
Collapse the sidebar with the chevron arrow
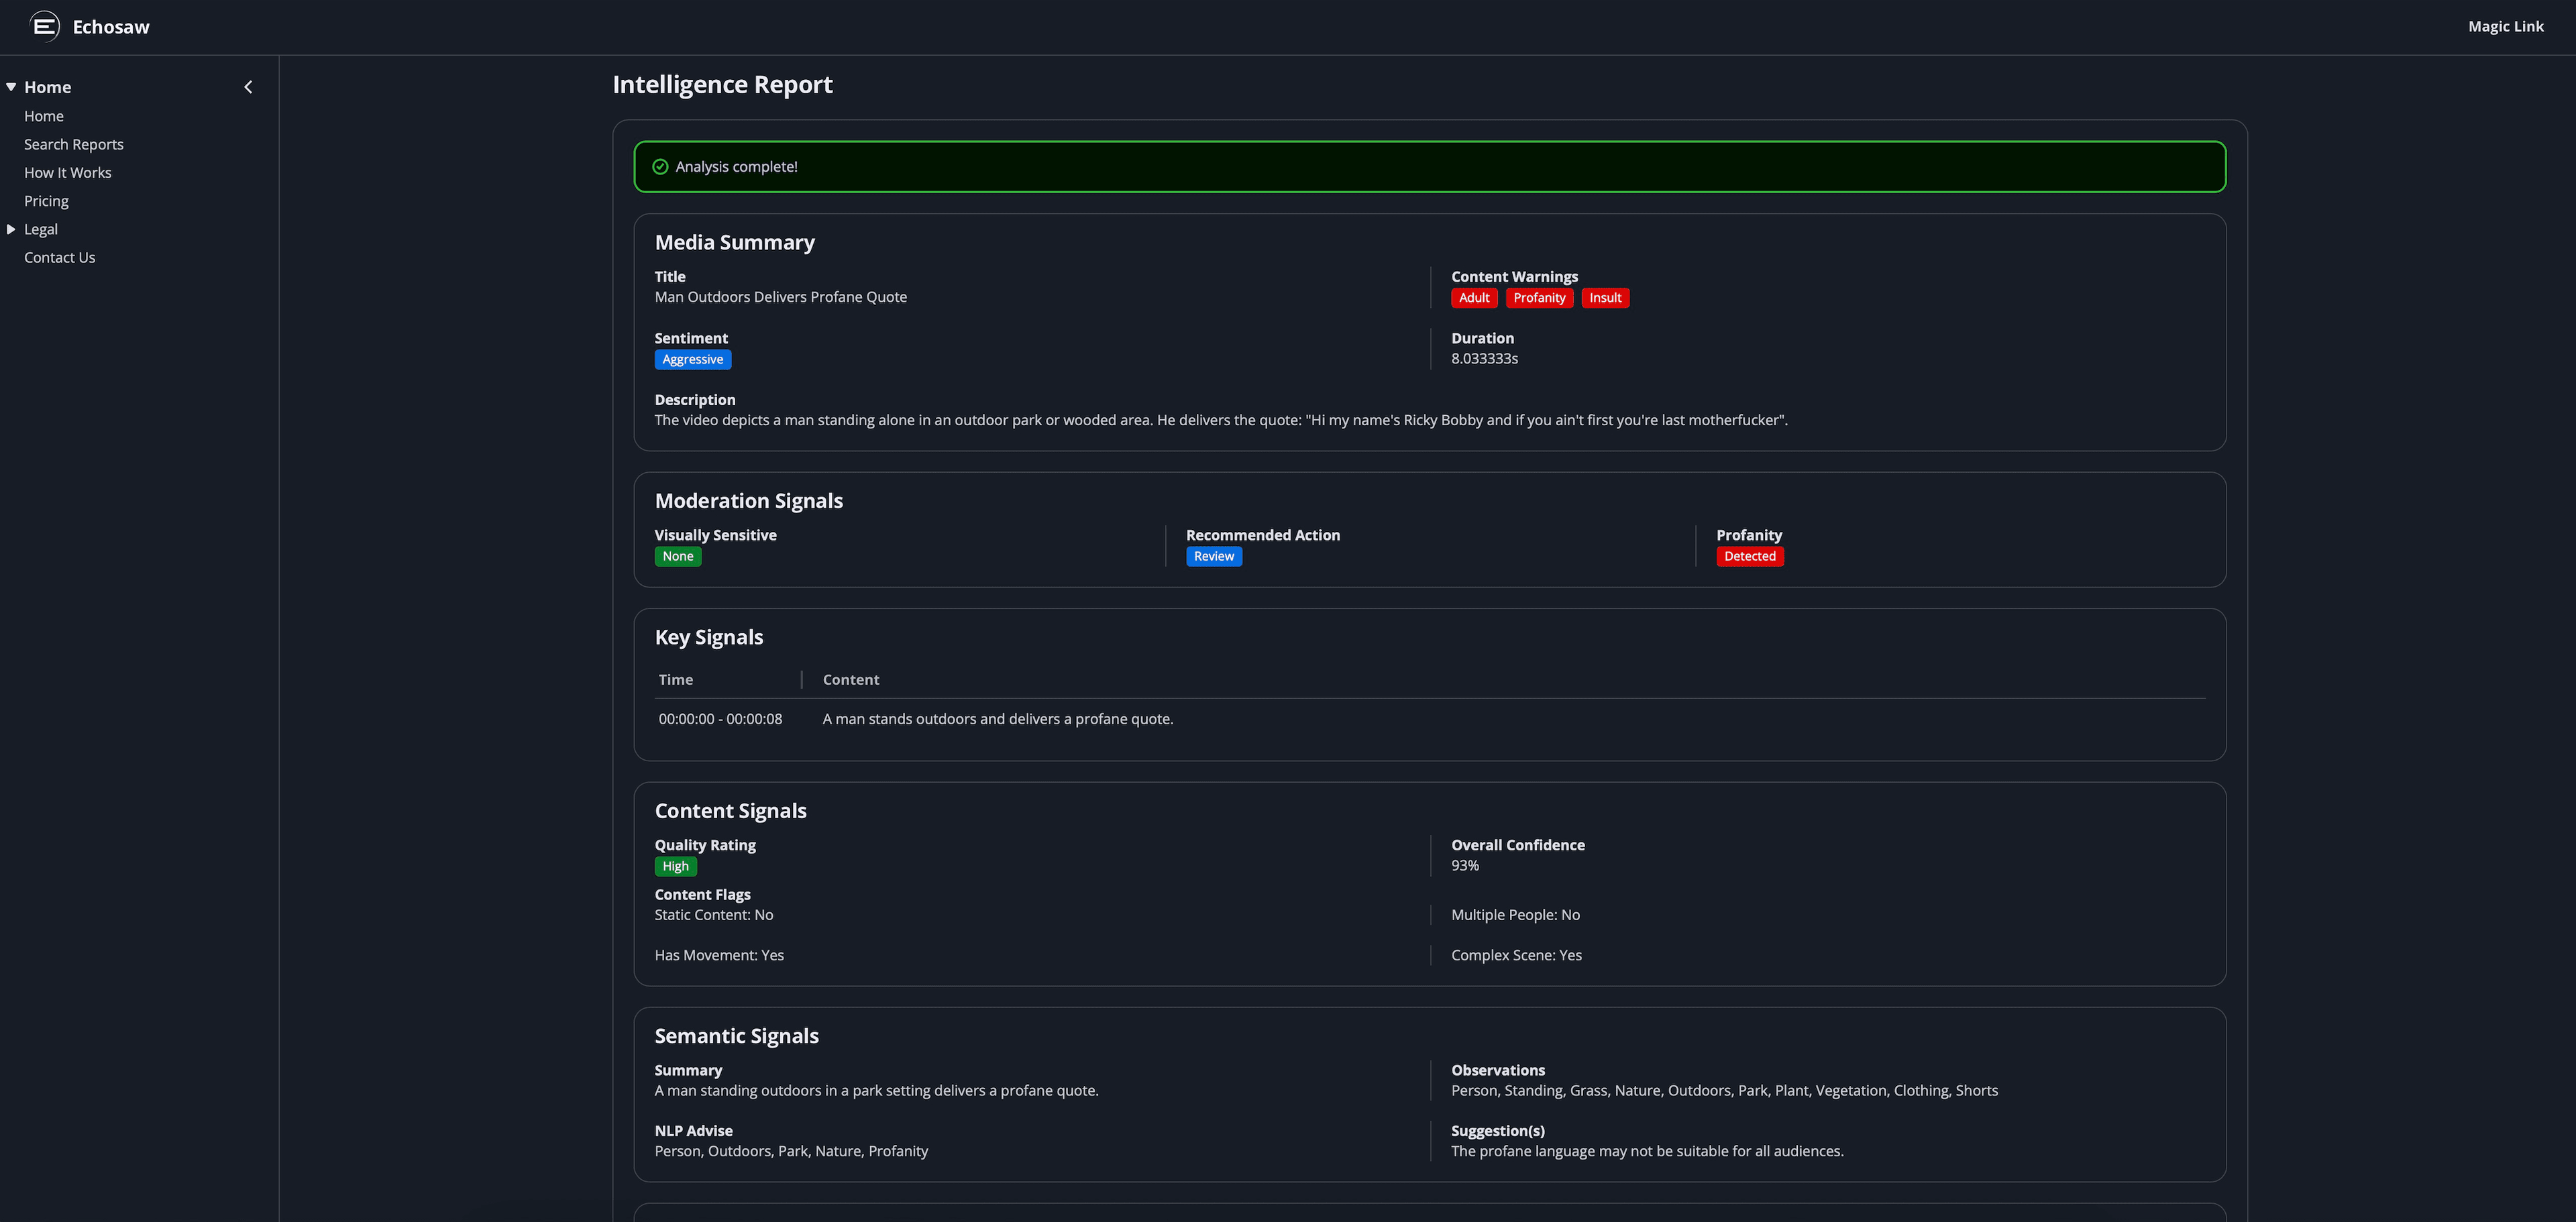(248, 86)
